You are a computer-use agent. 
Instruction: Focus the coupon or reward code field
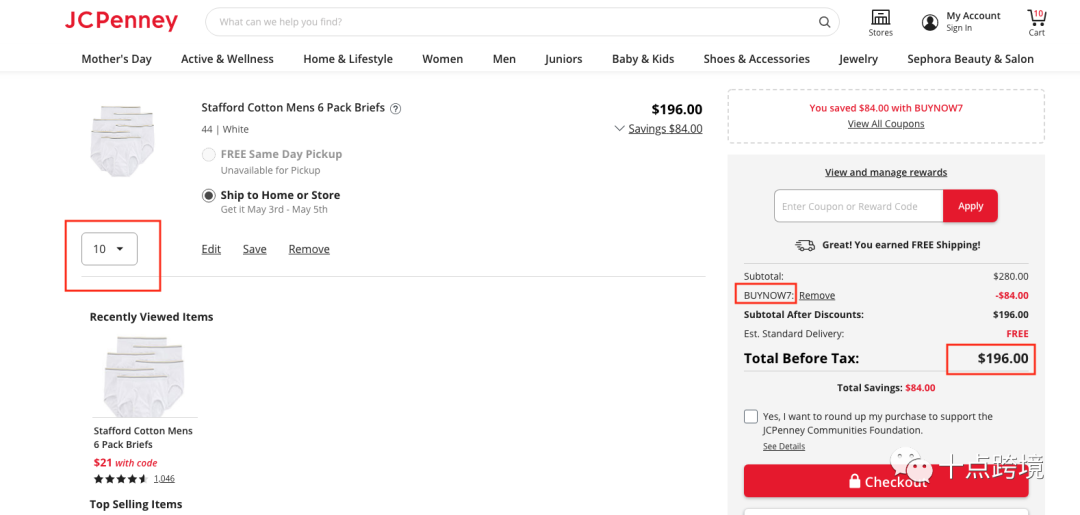point(858,206)
